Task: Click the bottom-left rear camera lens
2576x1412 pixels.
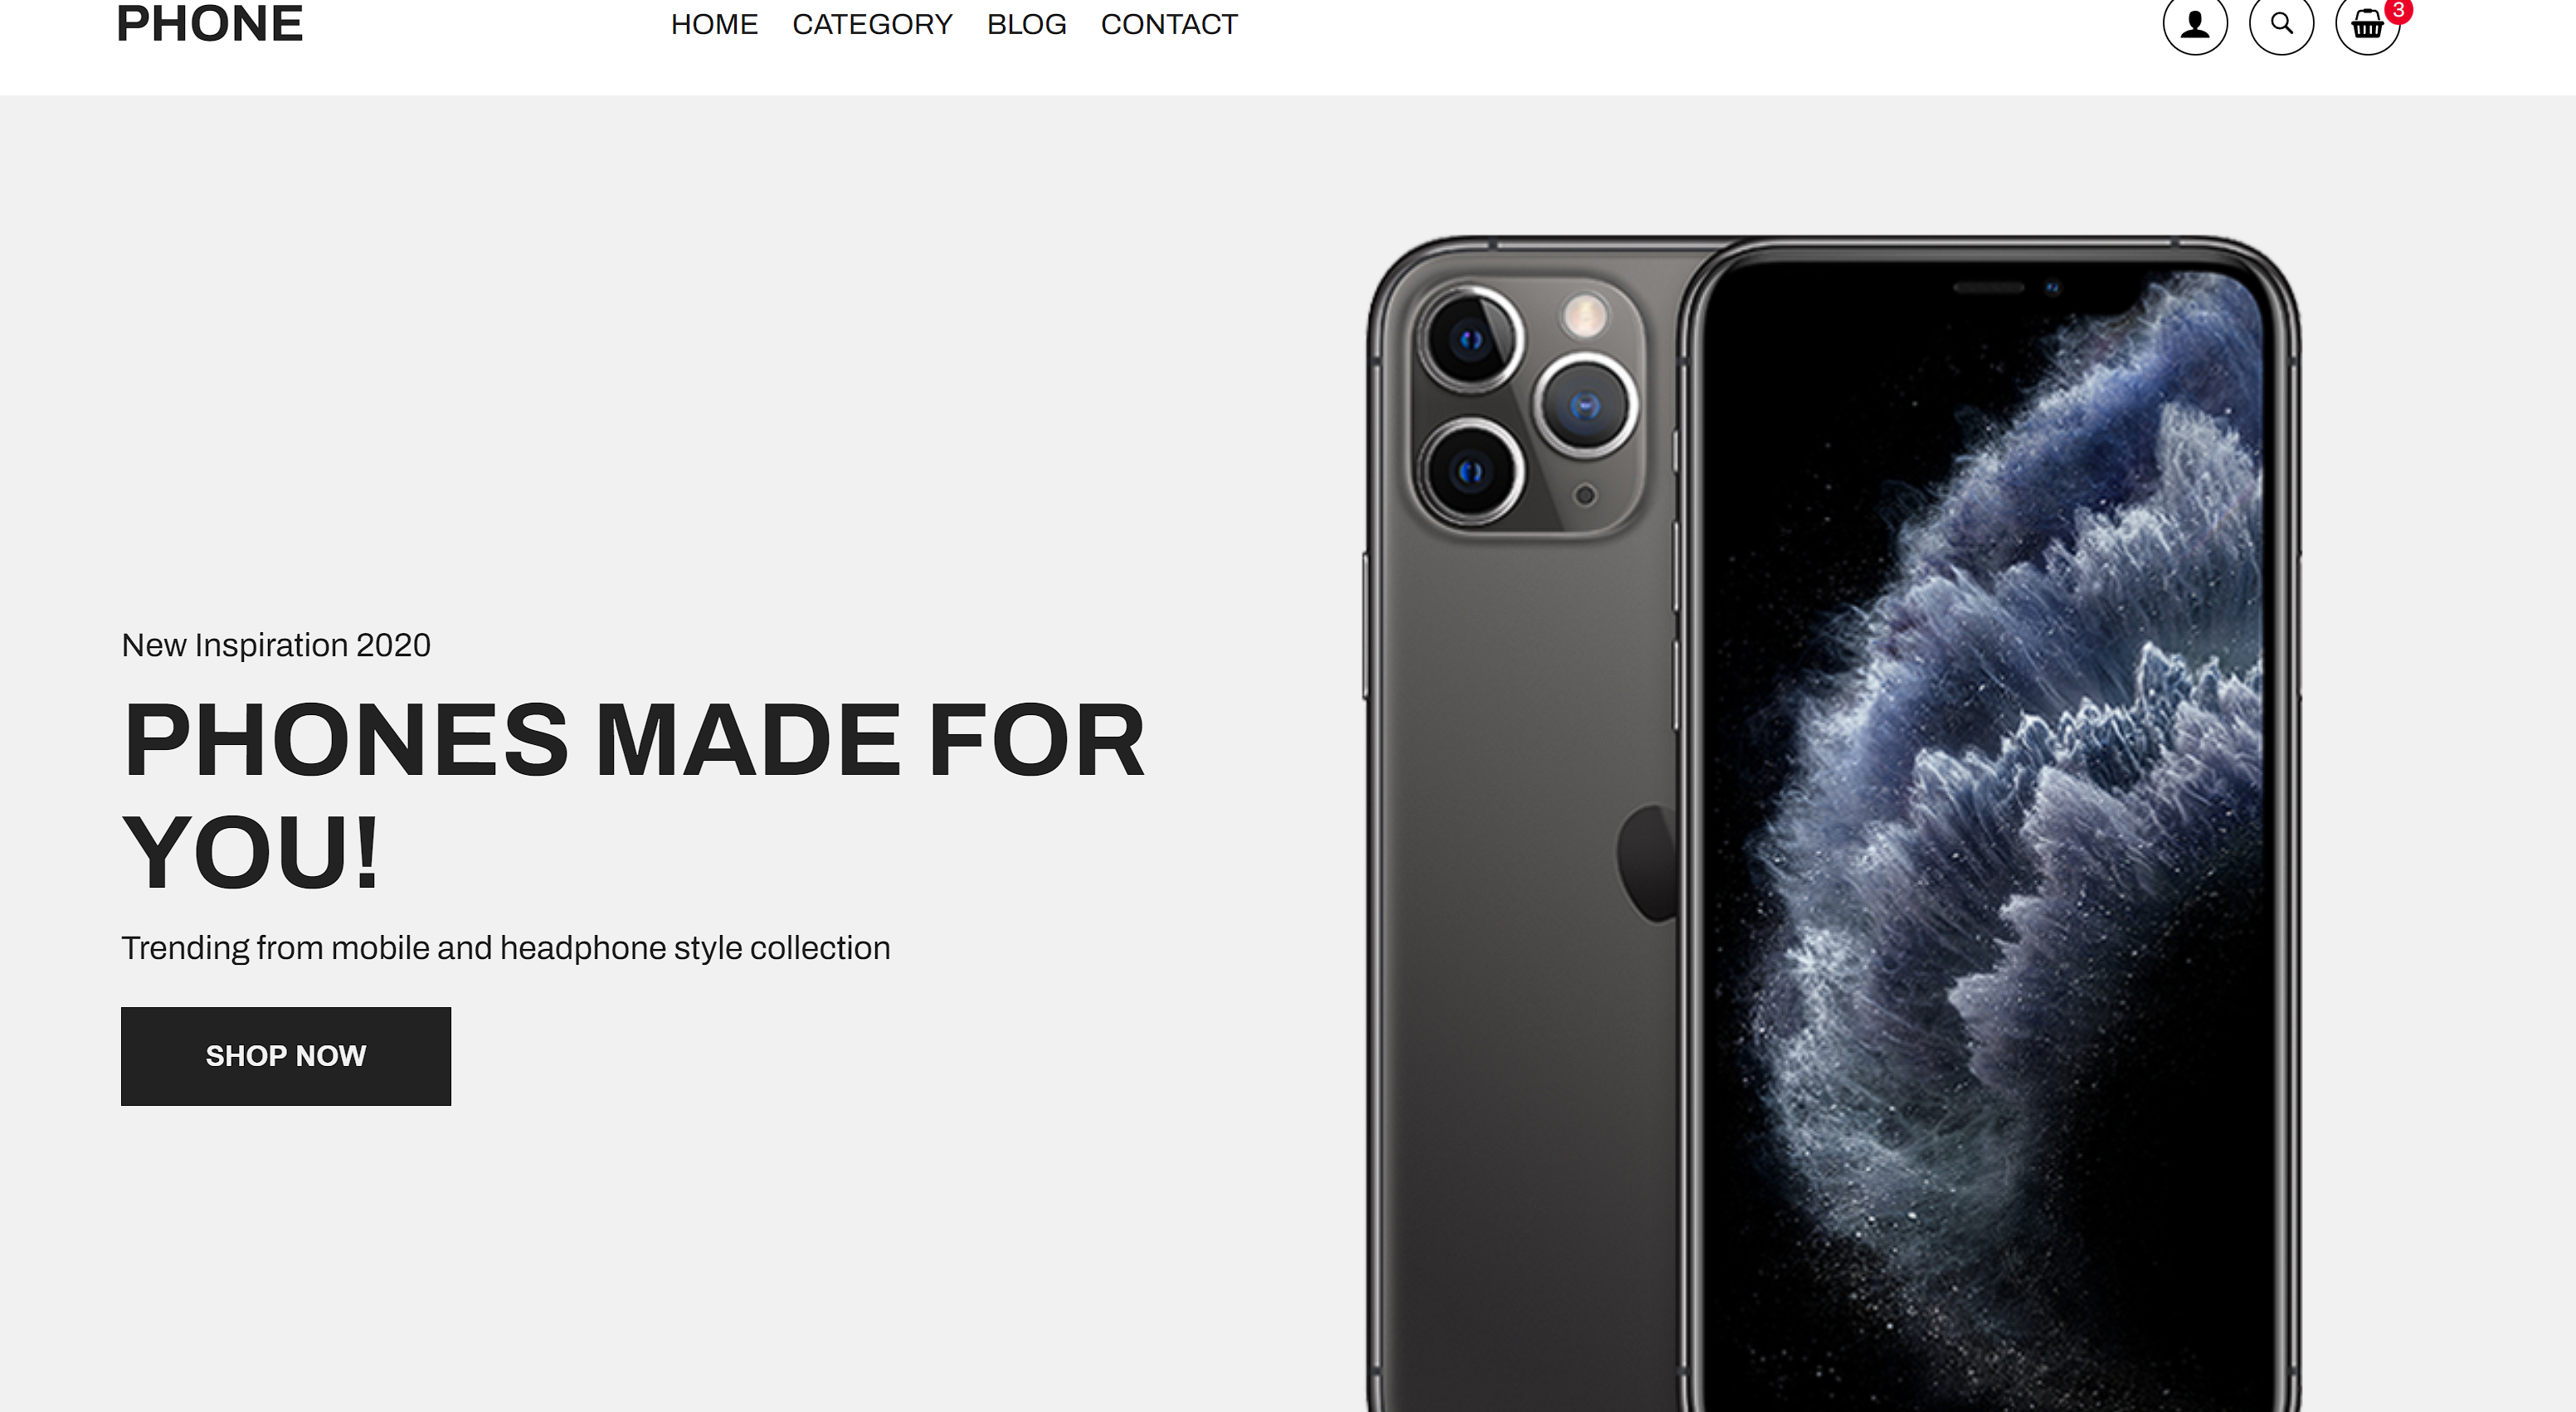Action: tap(1470, 471)
